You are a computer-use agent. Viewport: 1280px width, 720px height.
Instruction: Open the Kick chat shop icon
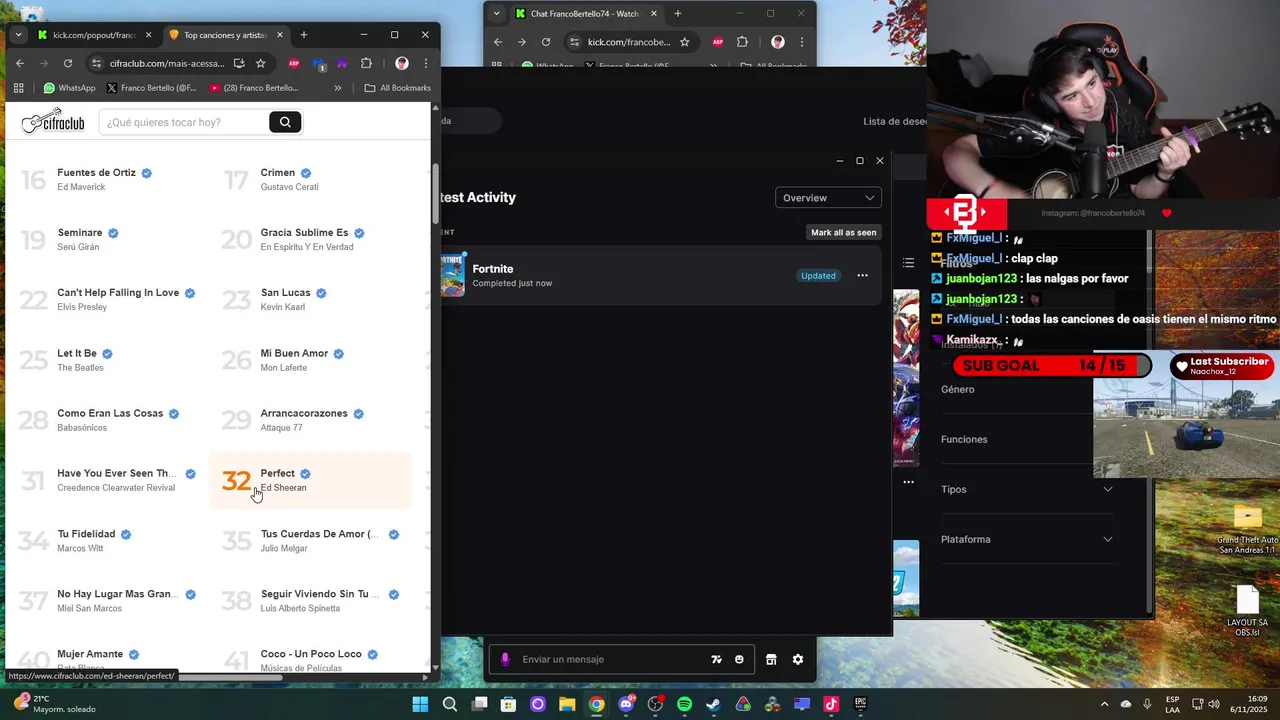771,659
